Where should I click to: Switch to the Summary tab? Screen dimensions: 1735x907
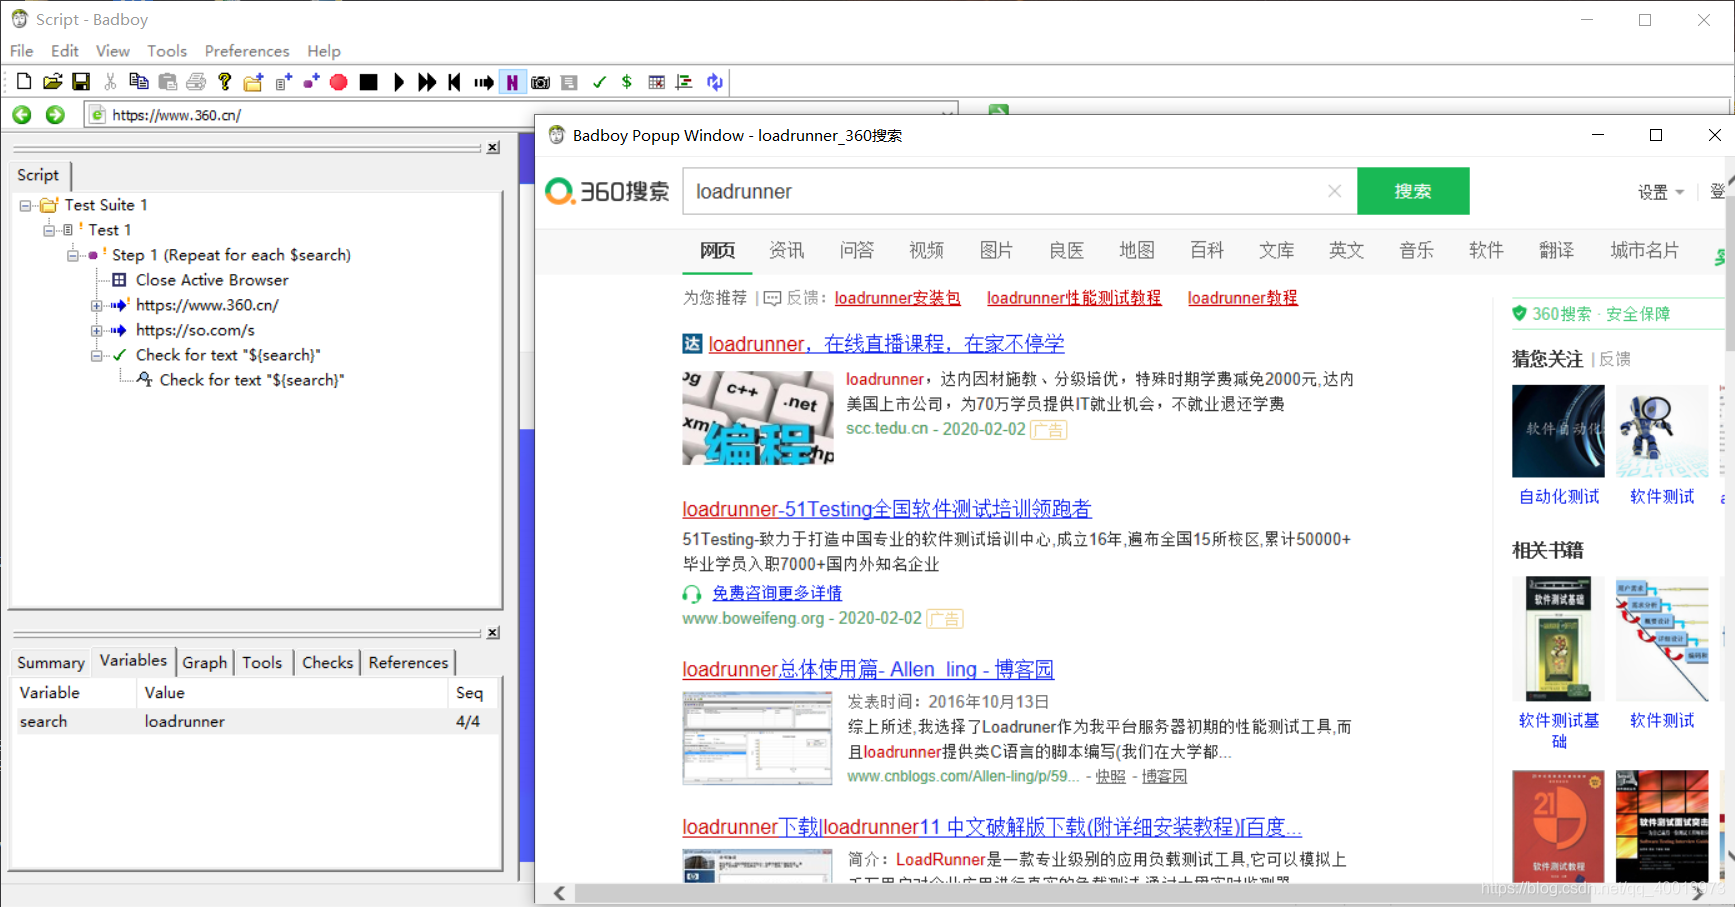(51, 662)
